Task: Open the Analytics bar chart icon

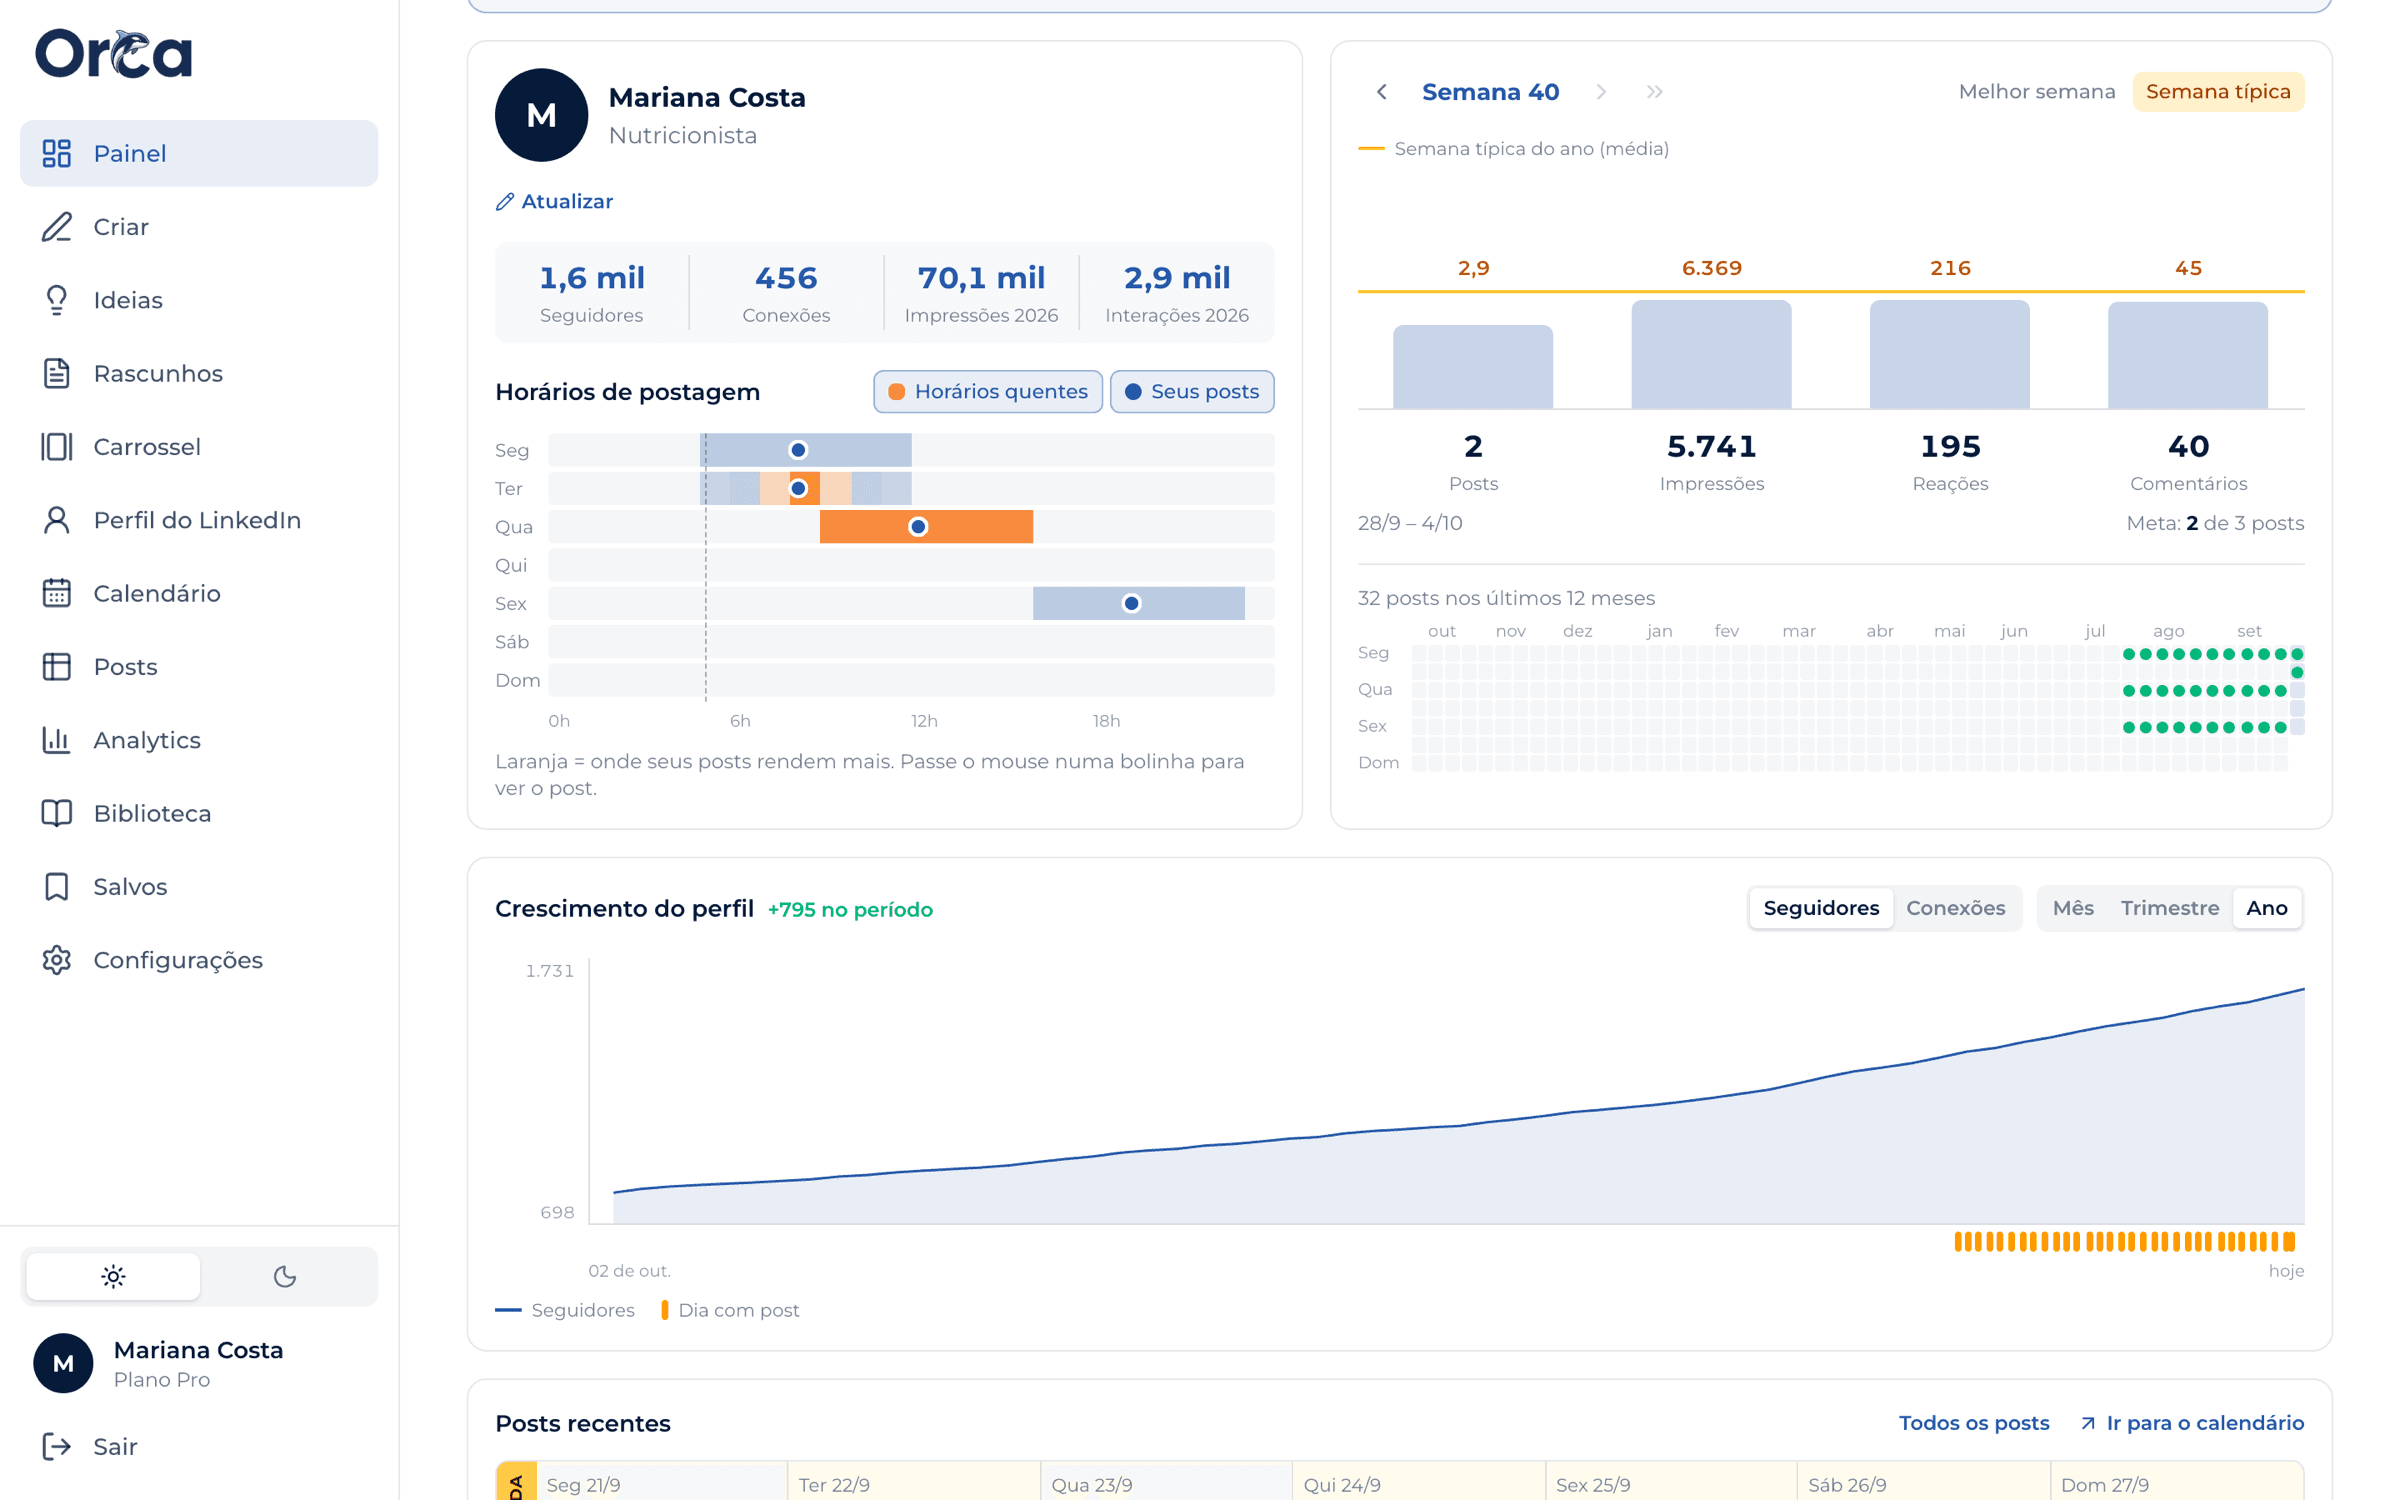Action: (56, 740)
